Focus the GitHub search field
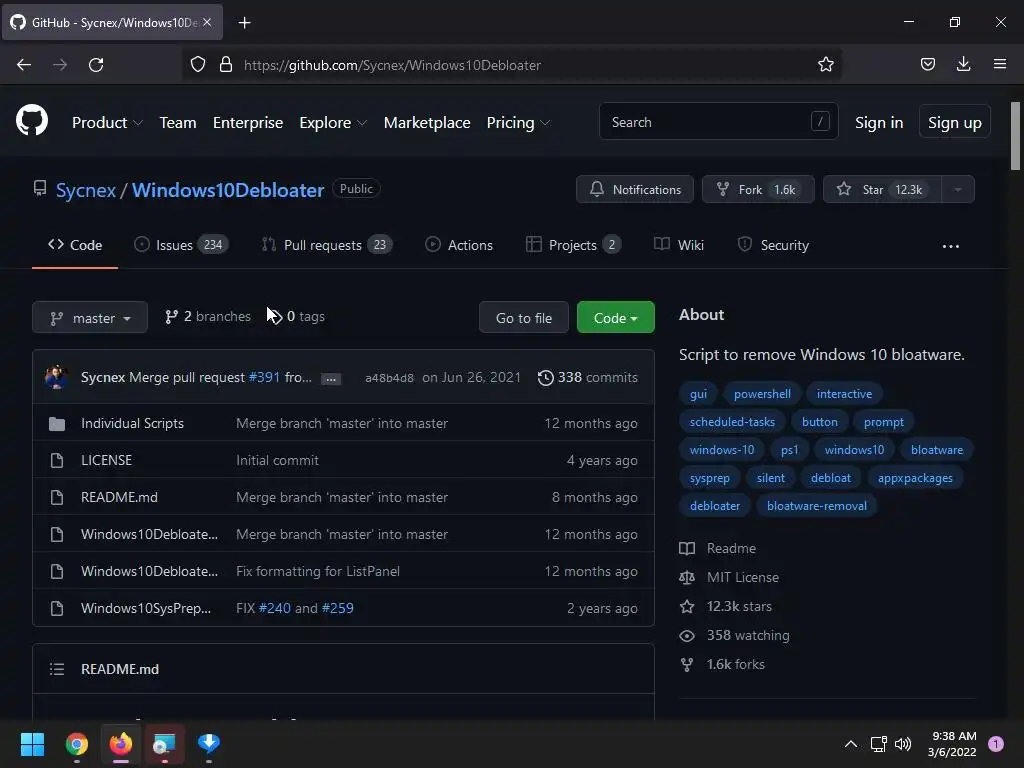 [718, 121]
